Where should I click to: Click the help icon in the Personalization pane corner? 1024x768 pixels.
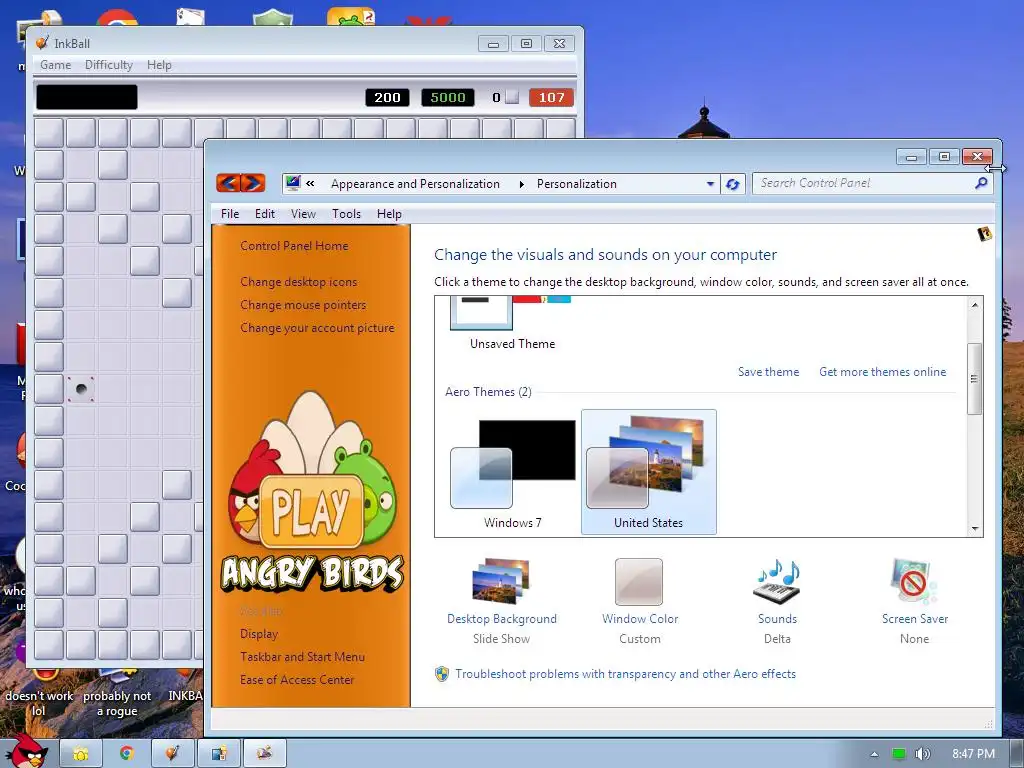pyautogui.click(x=985, y=233)
